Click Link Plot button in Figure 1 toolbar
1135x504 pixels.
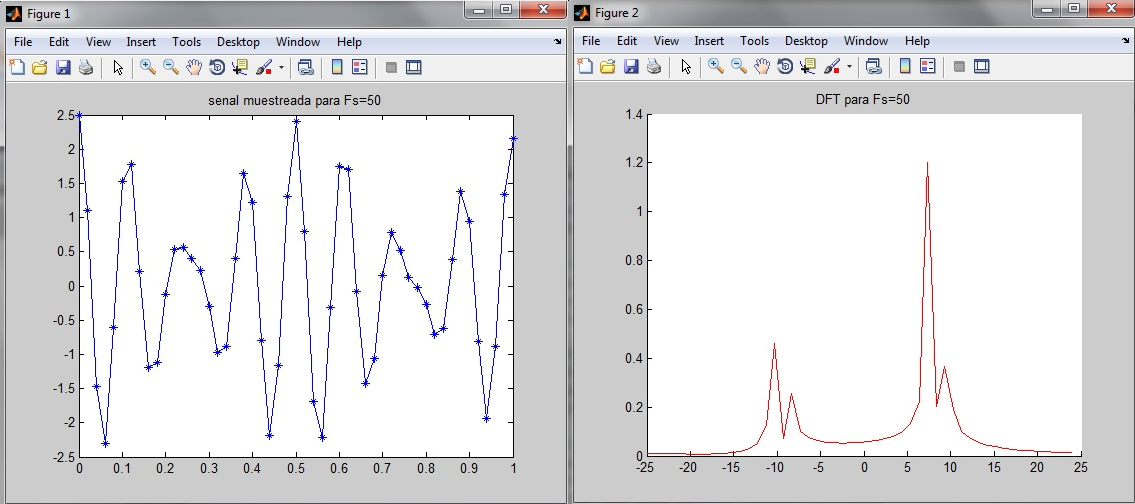[x=306, y=67]
